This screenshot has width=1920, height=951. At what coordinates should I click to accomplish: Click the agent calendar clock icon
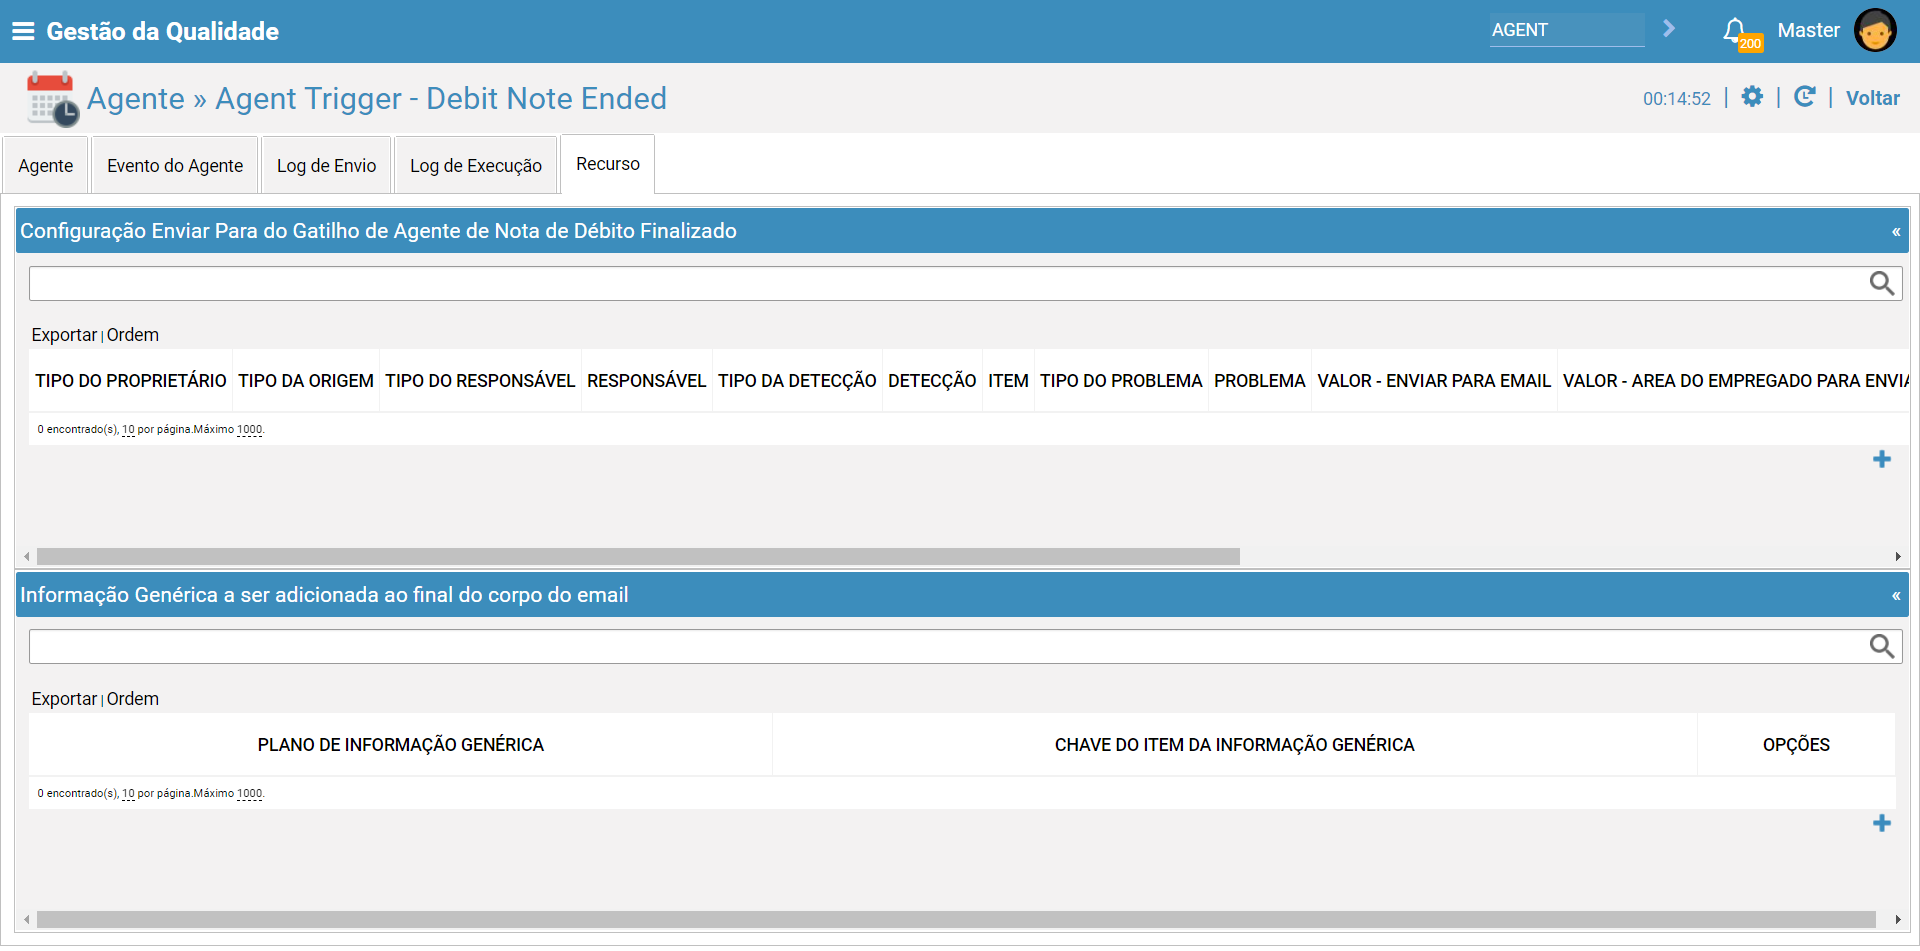53,99
